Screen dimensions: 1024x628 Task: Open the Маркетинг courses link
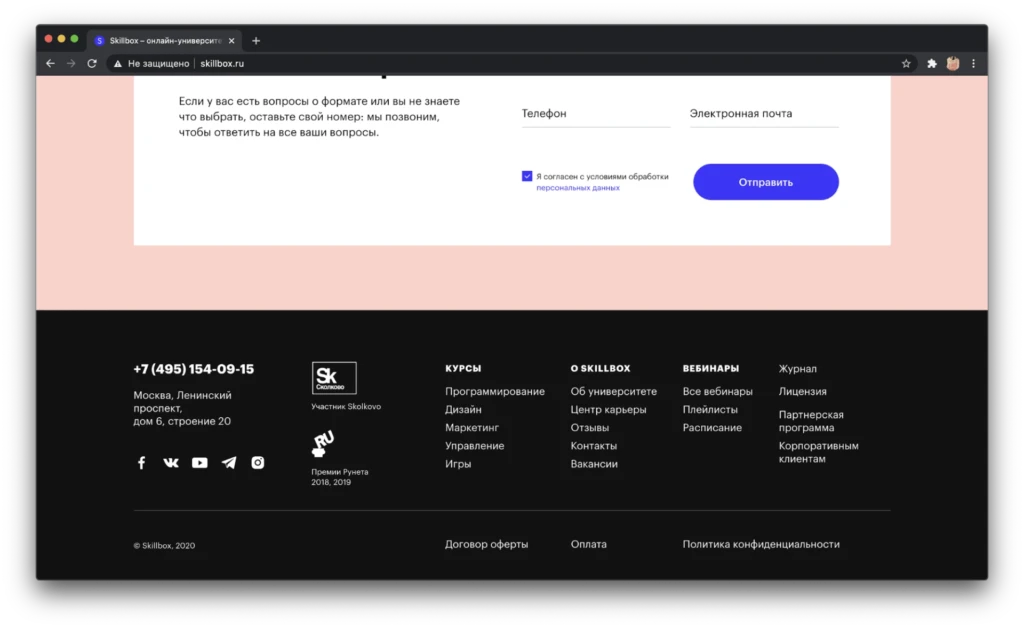[472, 428]
